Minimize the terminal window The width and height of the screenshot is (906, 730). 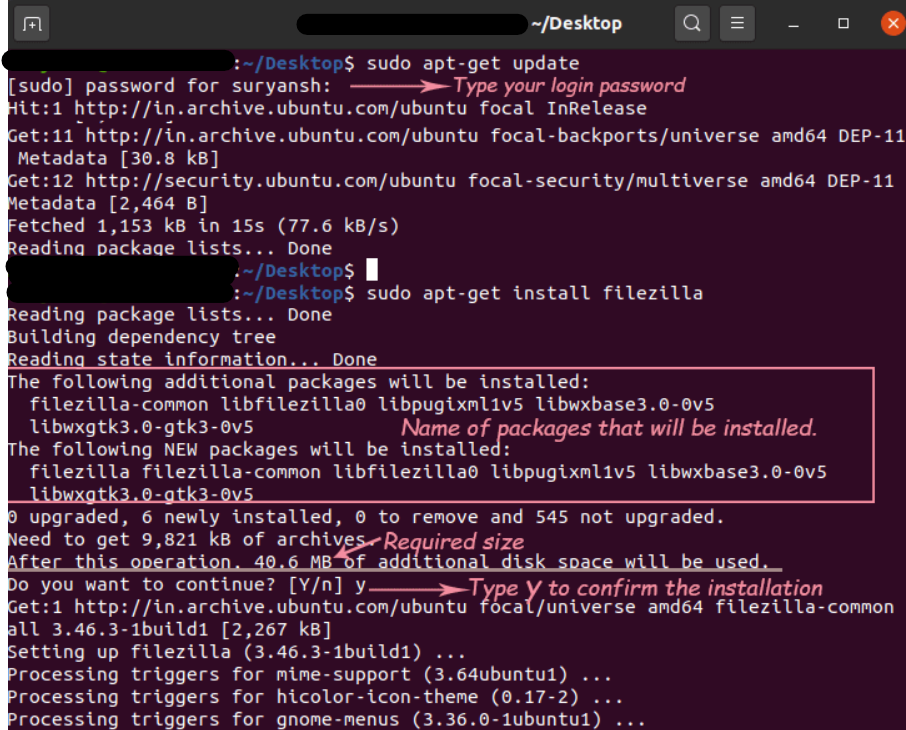[793, 24]
